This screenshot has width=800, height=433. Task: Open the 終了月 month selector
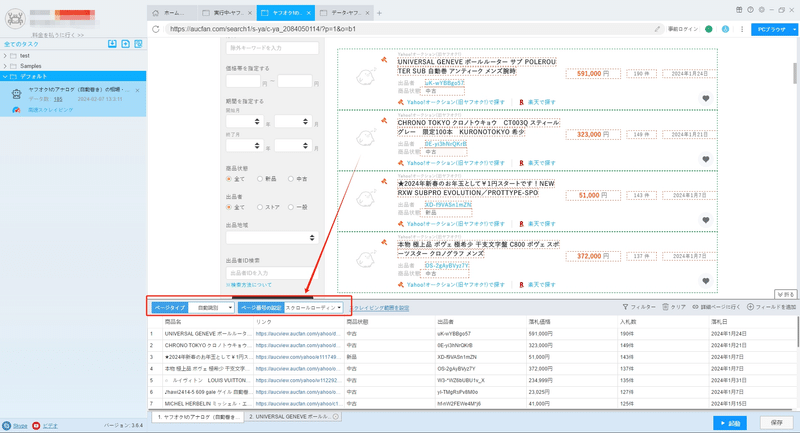(x=293, y=146)
